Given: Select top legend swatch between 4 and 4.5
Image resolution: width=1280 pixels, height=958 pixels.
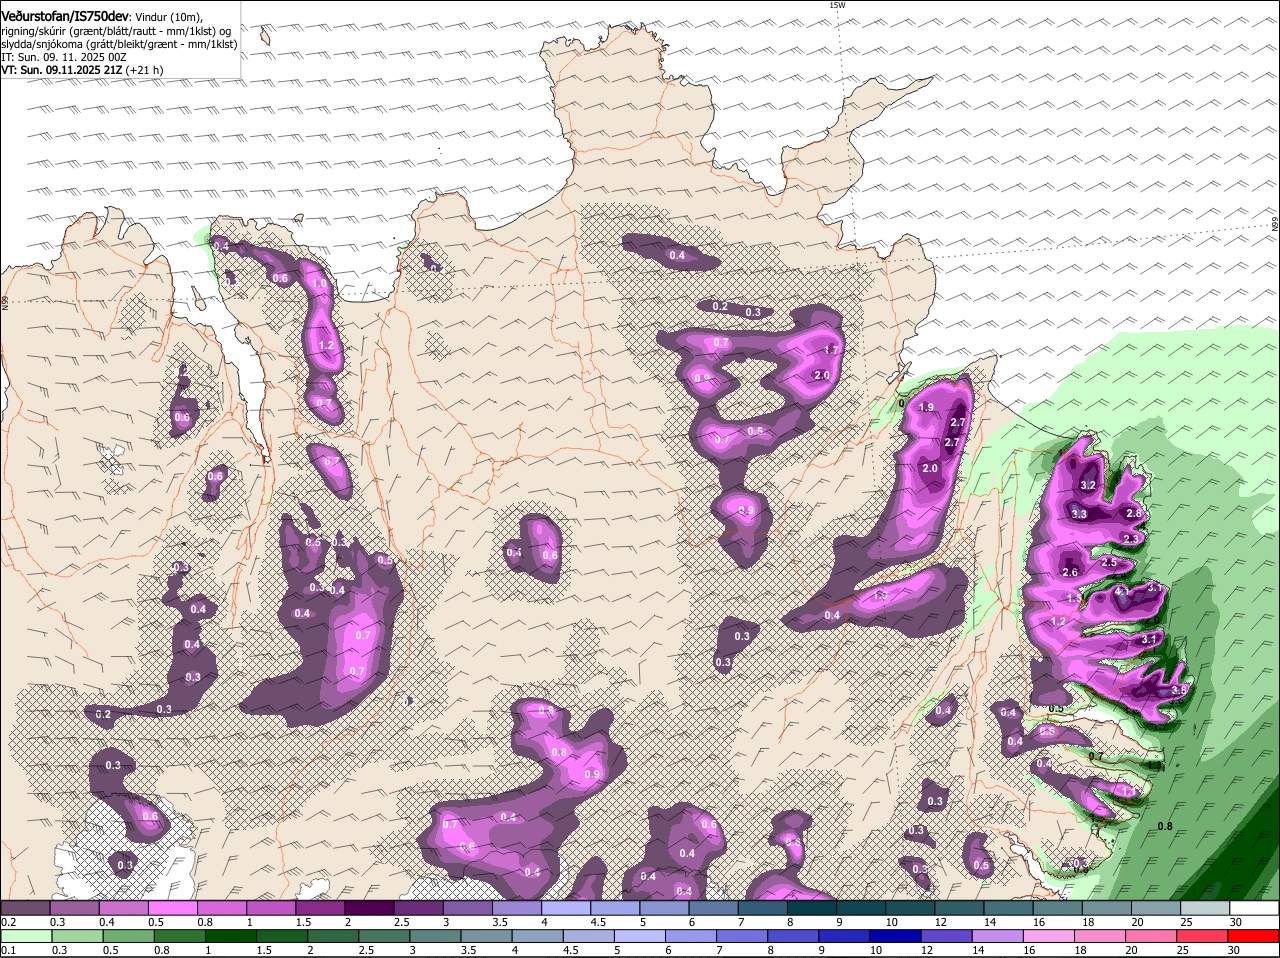Looking at the screenshot, I should 566,908.
